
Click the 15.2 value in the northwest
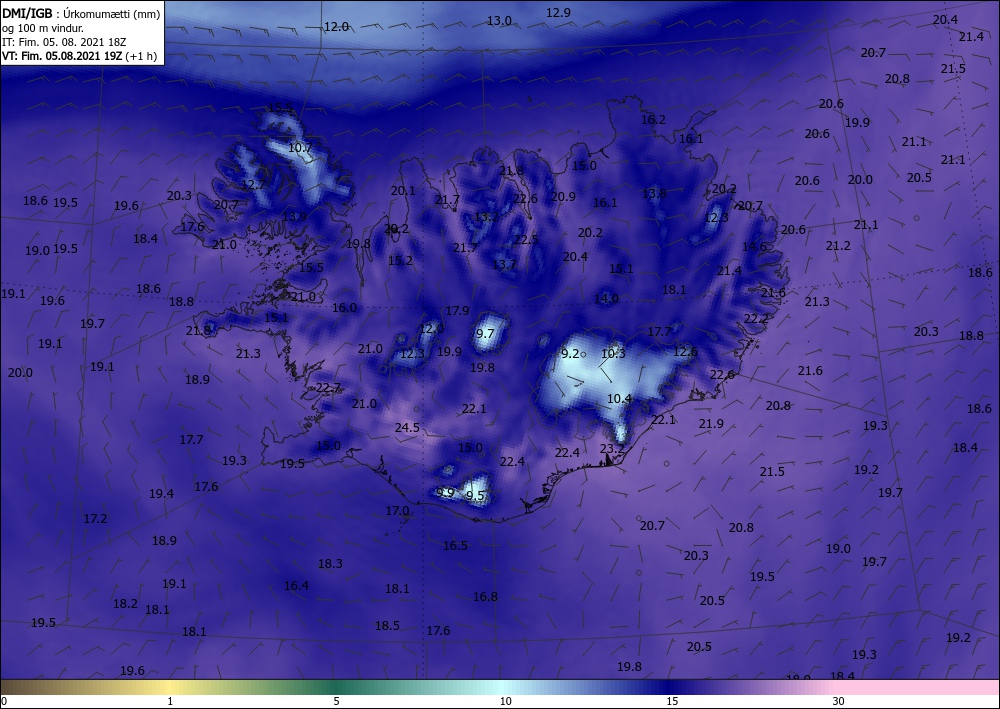401,260
